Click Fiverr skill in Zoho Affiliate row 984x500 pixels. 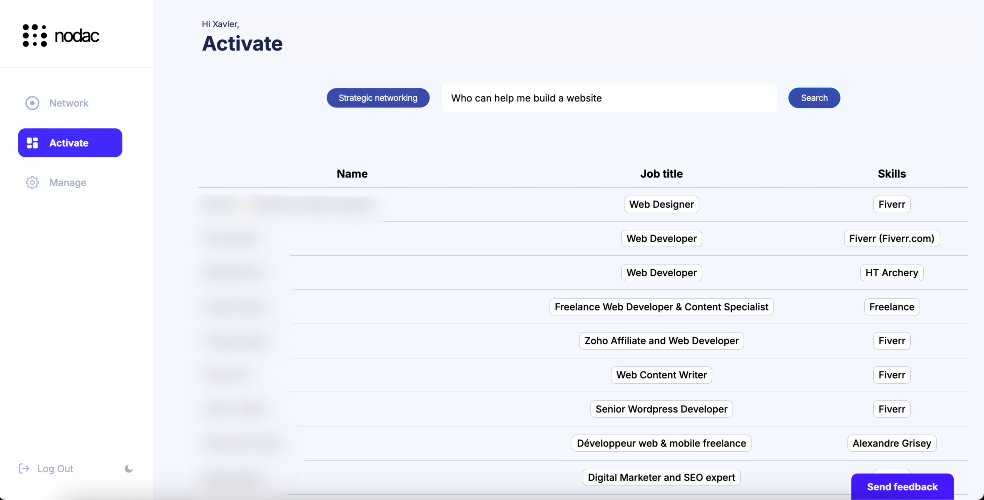pyautogui.click(x=892, y=341)
